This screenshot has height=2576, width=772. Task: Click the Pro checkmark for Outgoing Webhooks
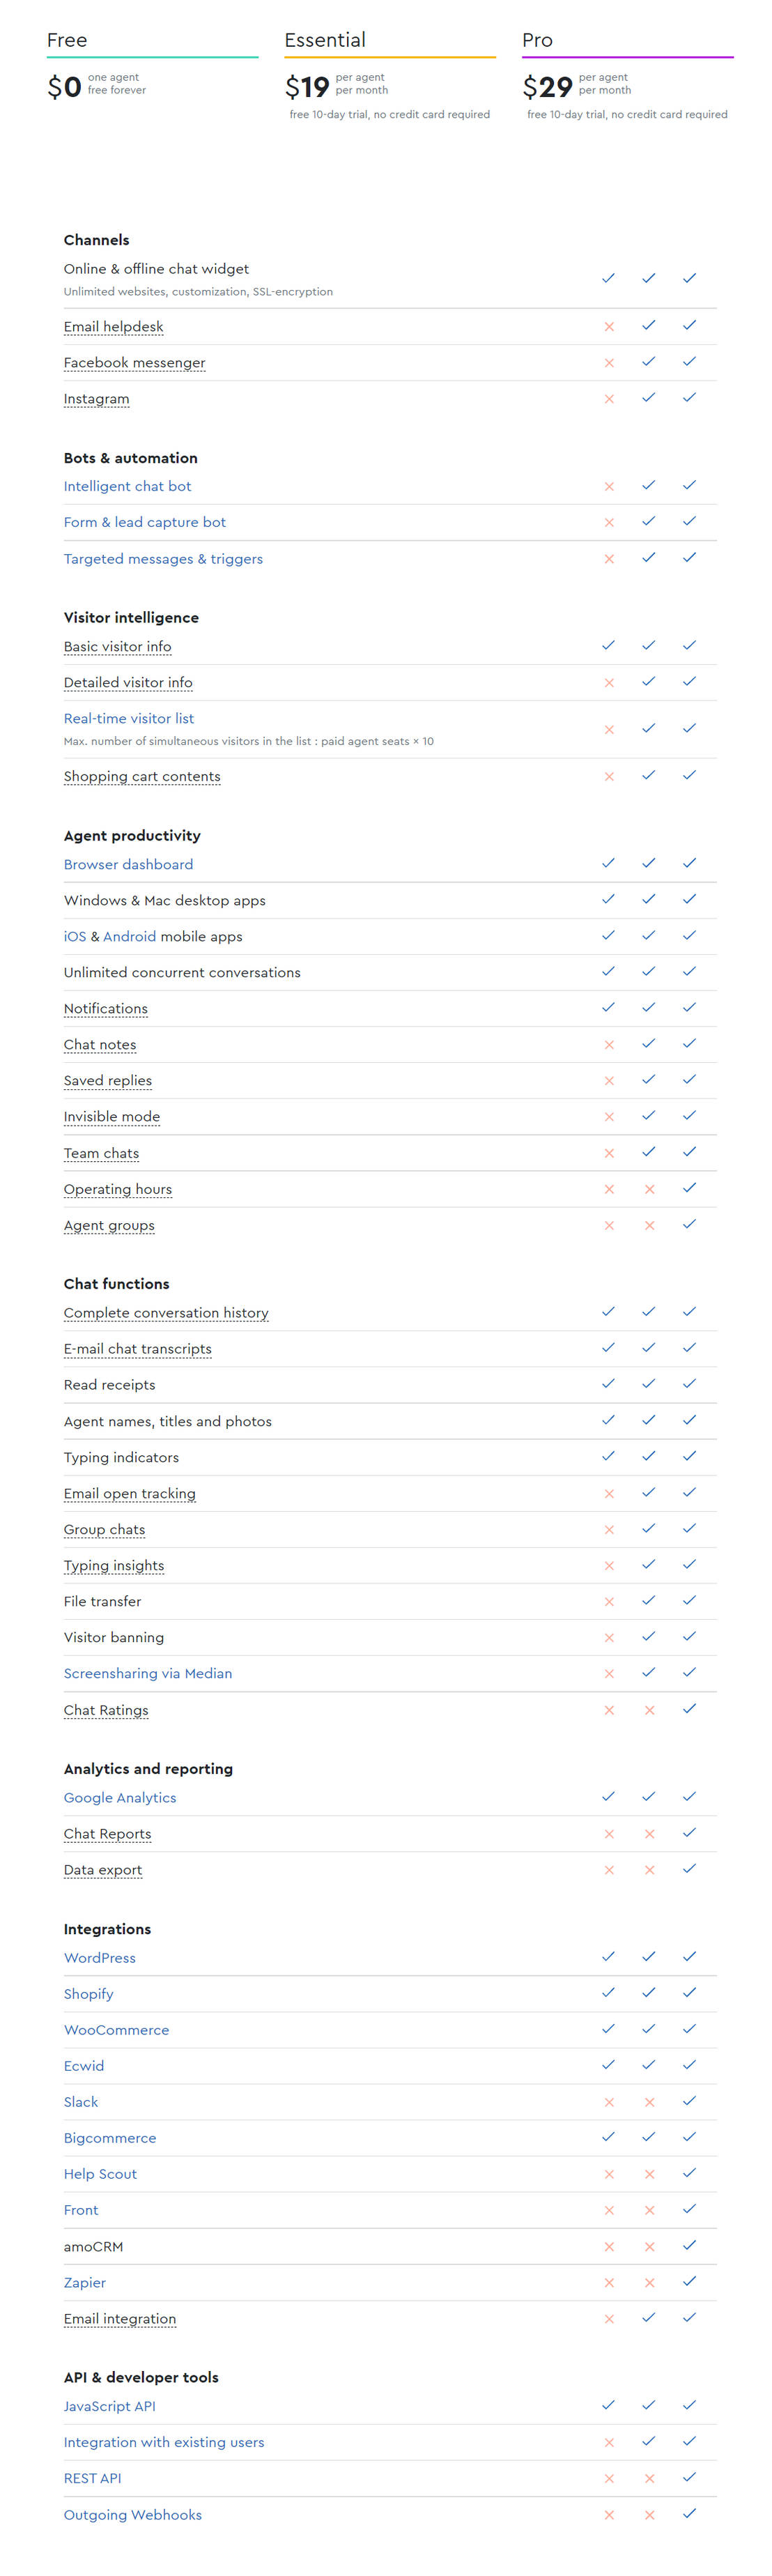click(x=689, y=2513)
